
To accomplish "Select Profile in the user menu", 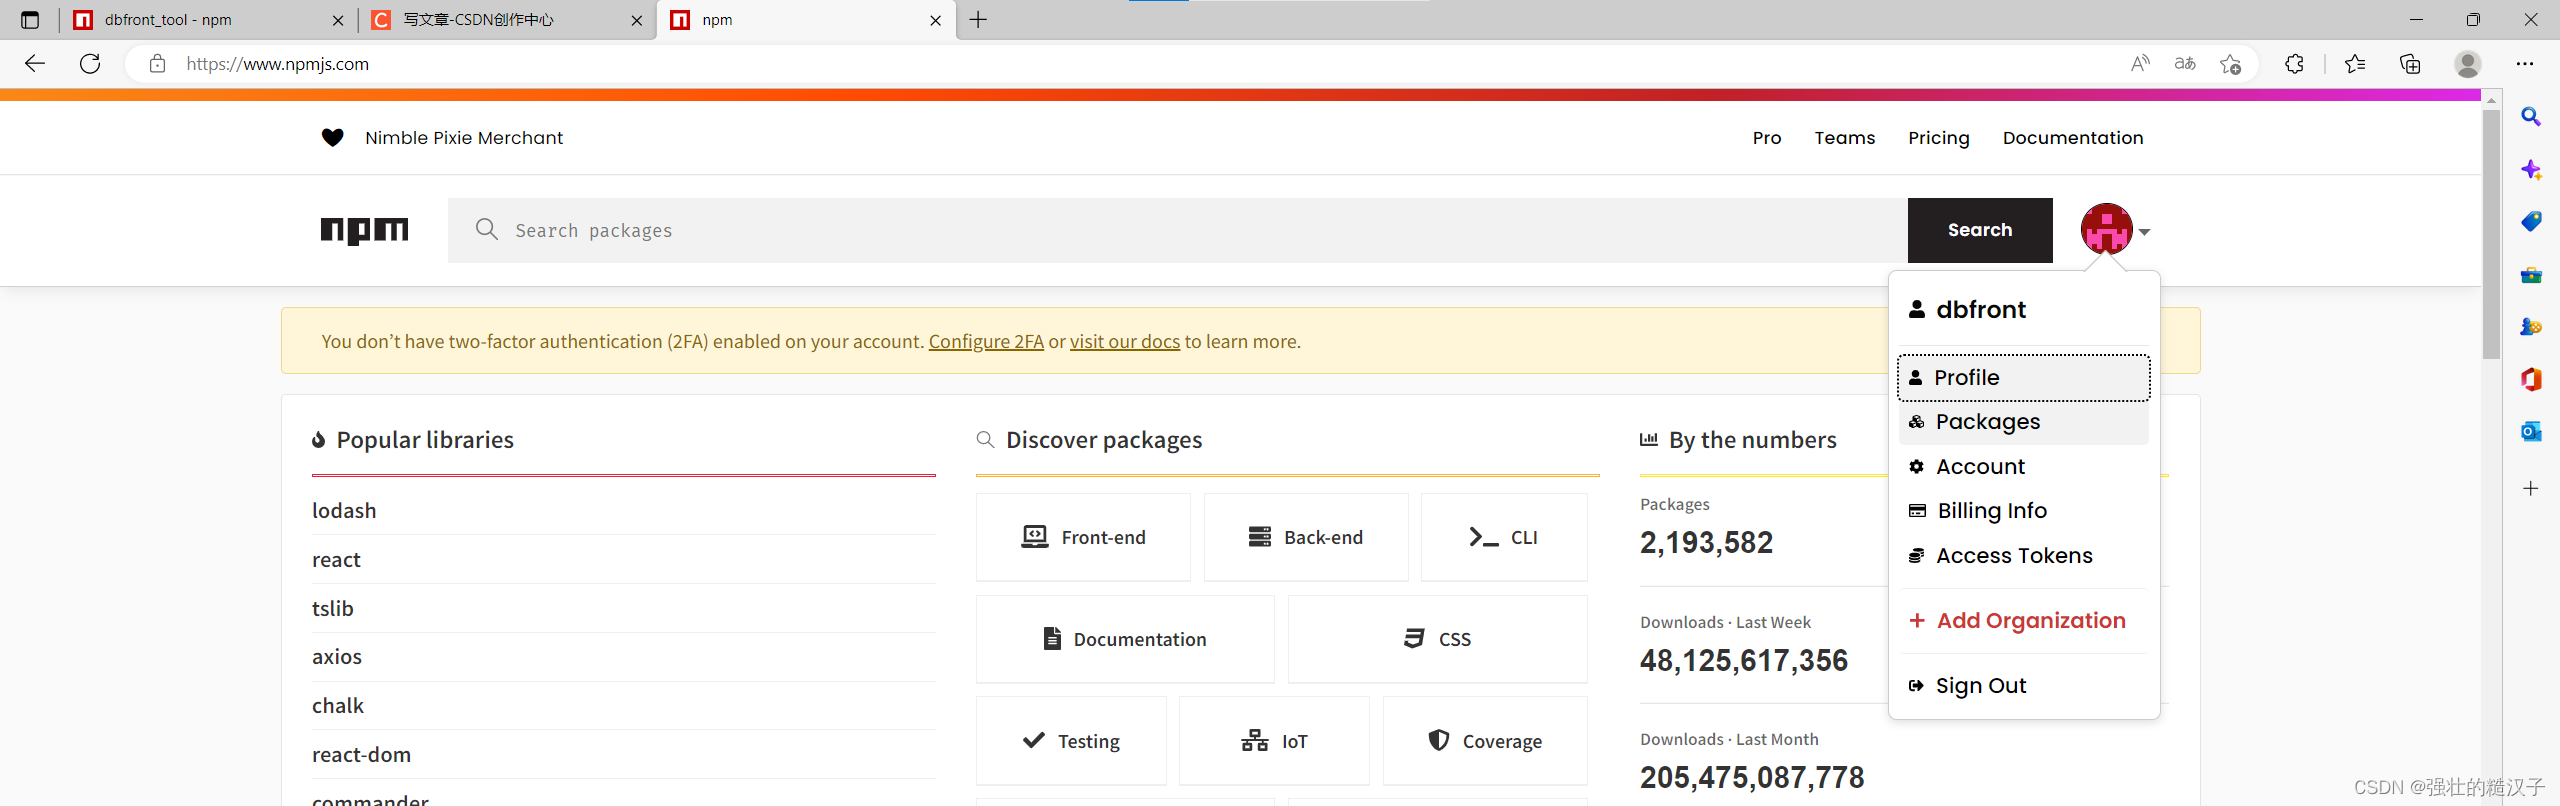I will coord(2023,378).
